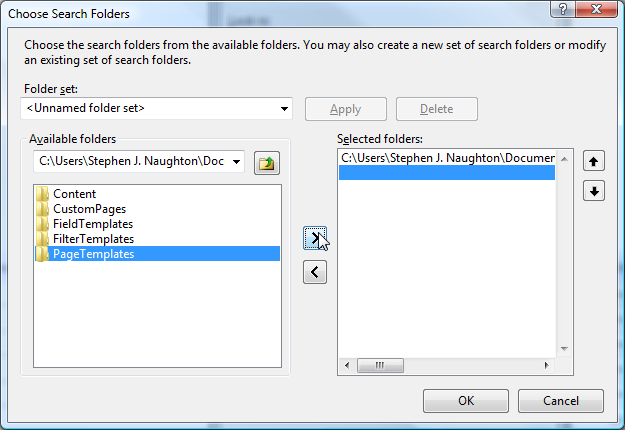Image resolution: width=625 pixels, height=430 pixels.
Task: Remove folder with left arrow button
Action: coord(315,272)
